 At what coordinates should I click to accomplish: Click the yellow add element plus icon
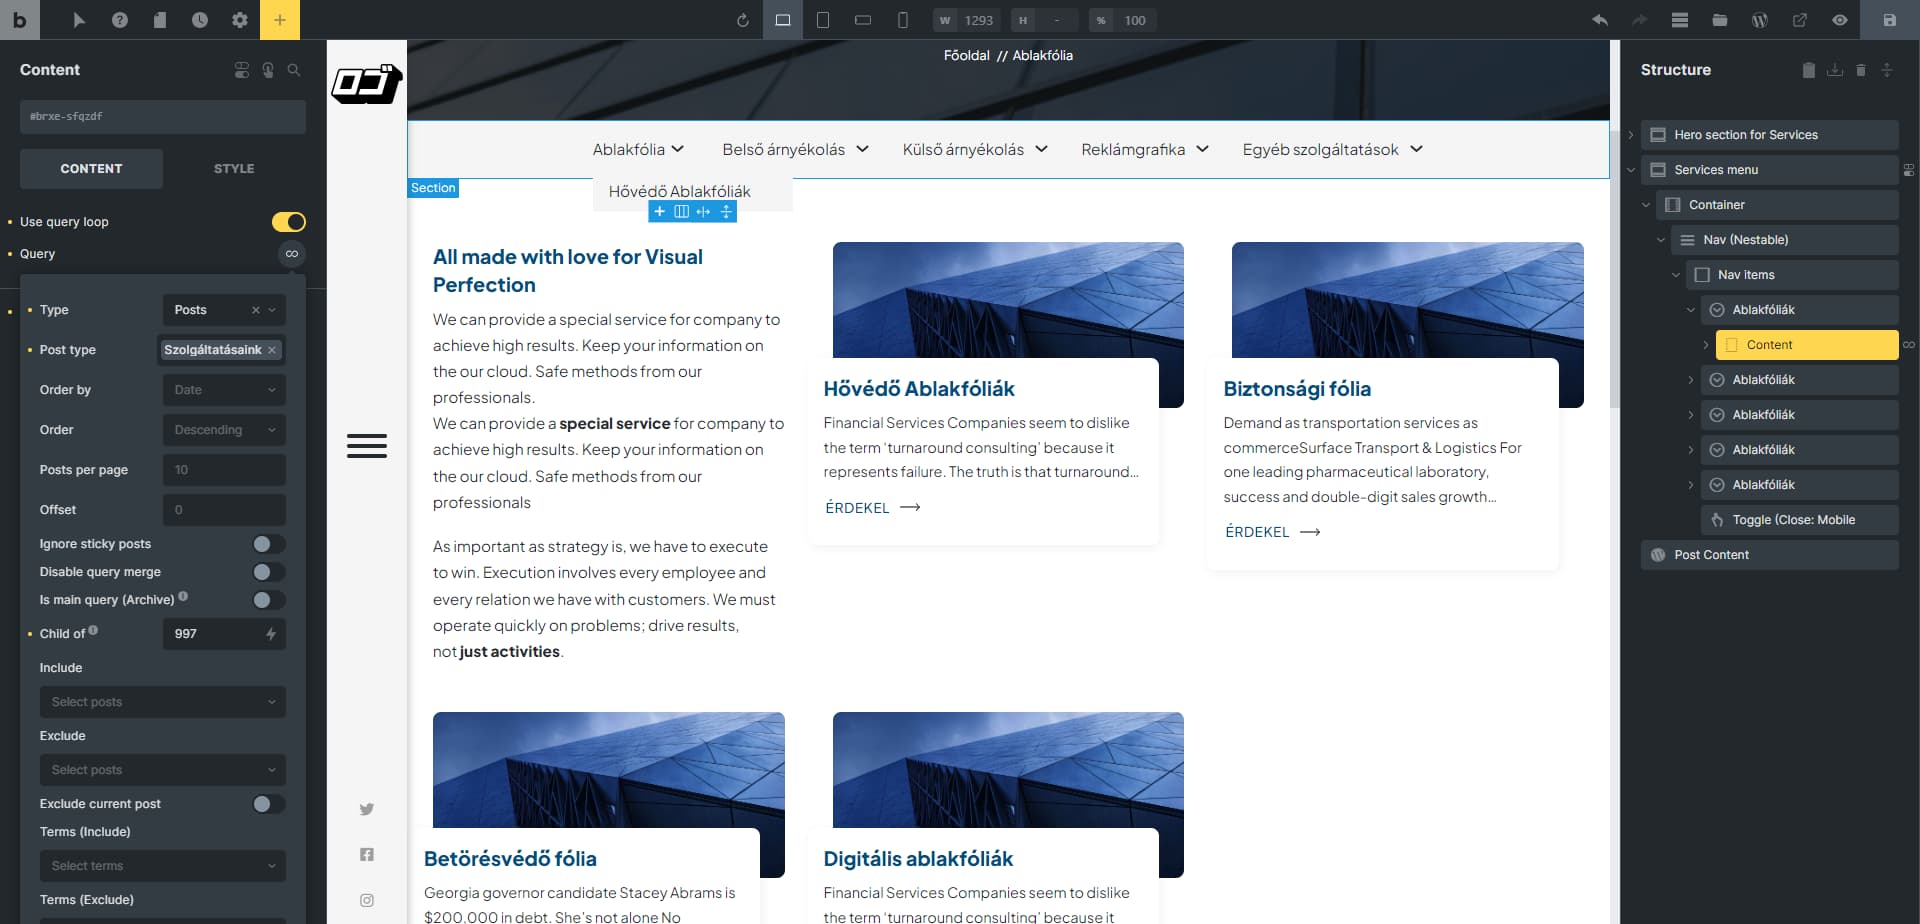[280, 19]
